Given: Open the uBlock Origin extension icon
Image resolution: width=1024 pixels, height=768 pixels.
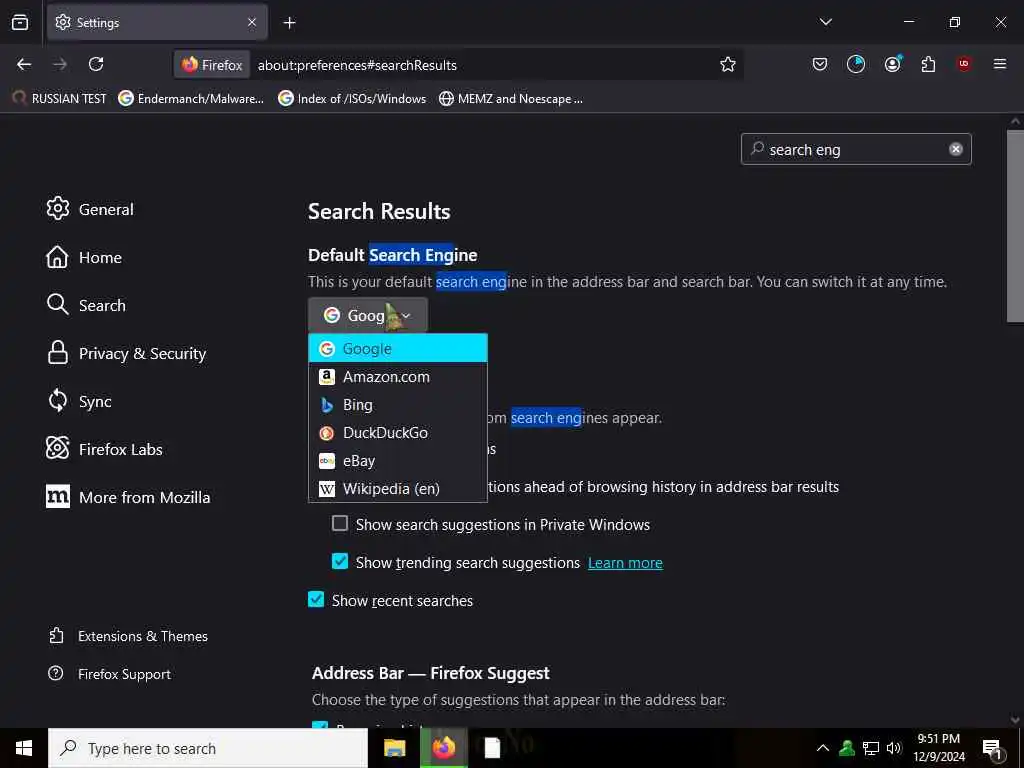Looking at the screenshot, I should pyautogui.click(x=963, y=64).
